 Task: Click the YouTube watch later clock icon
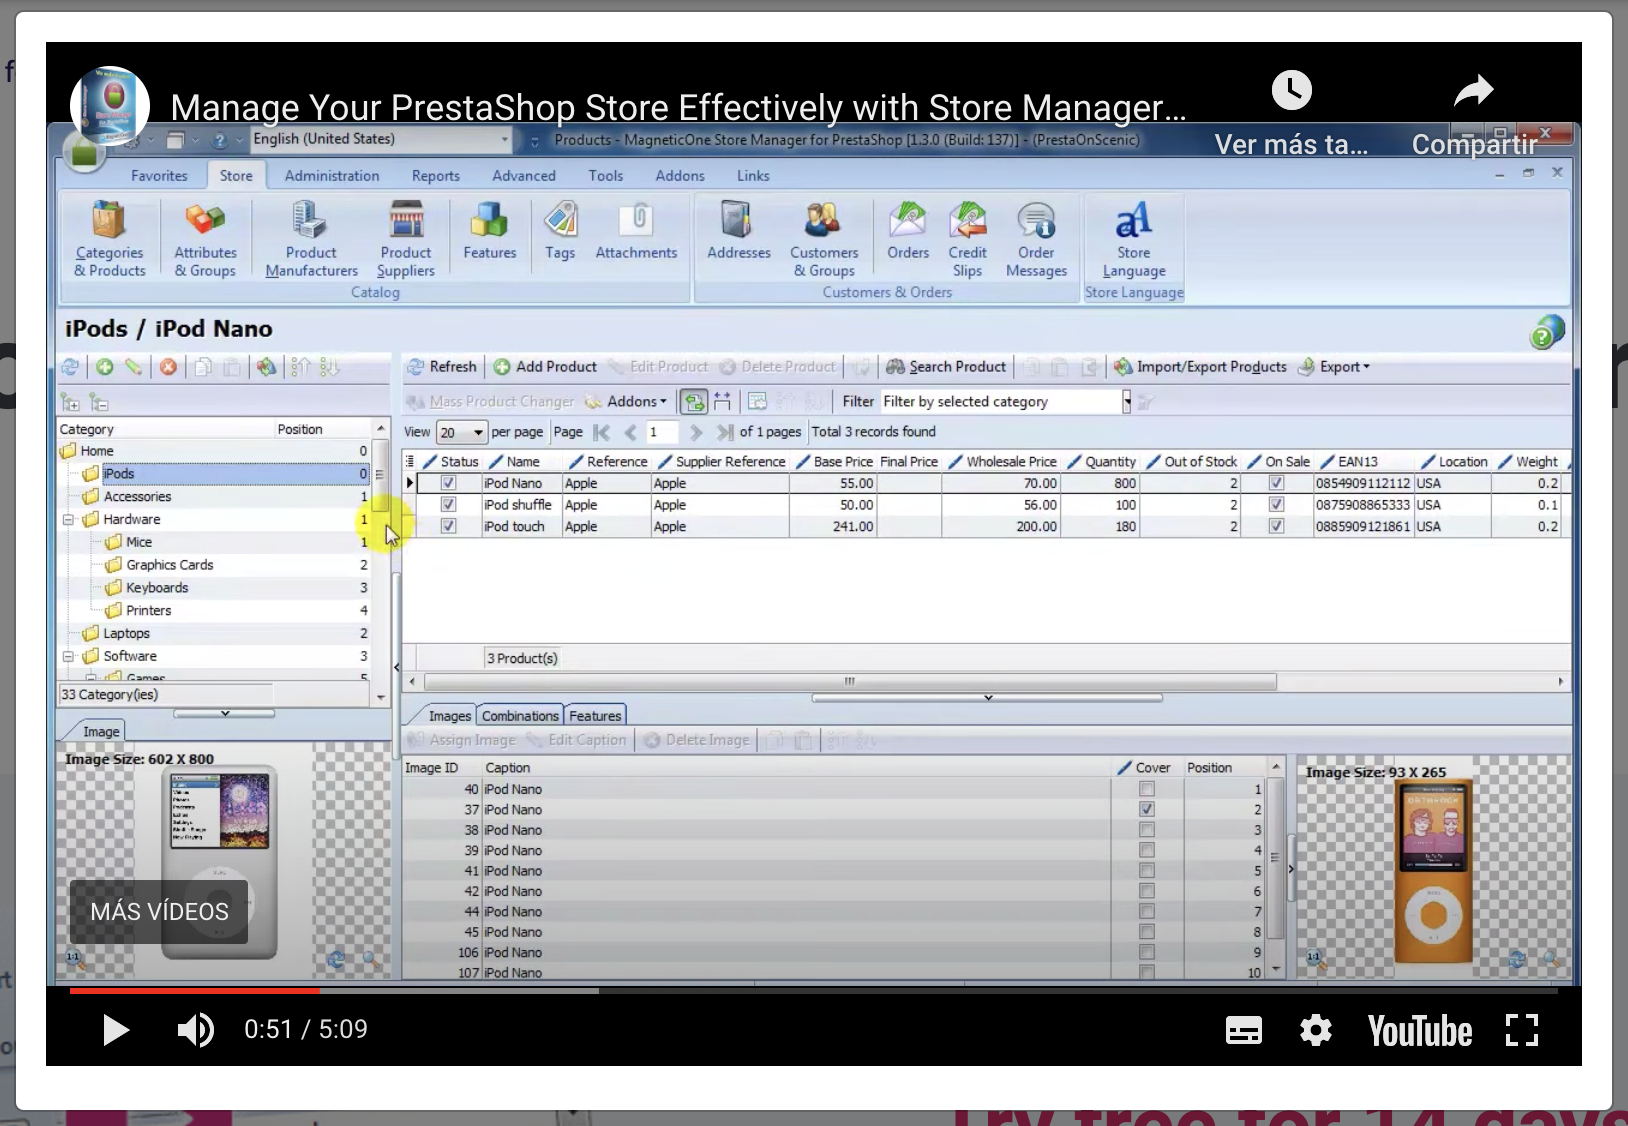1291,90
